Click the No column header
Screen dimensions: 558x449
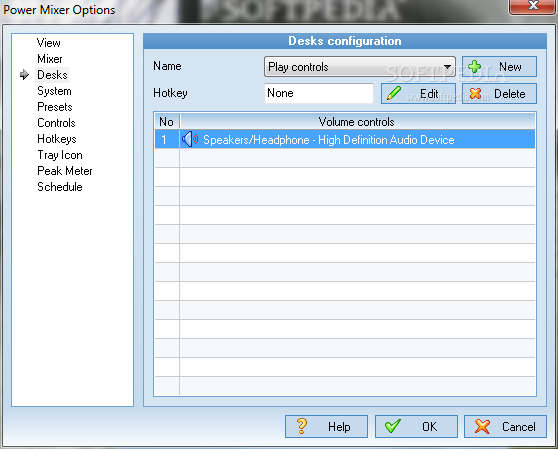[x=167, y=122]
